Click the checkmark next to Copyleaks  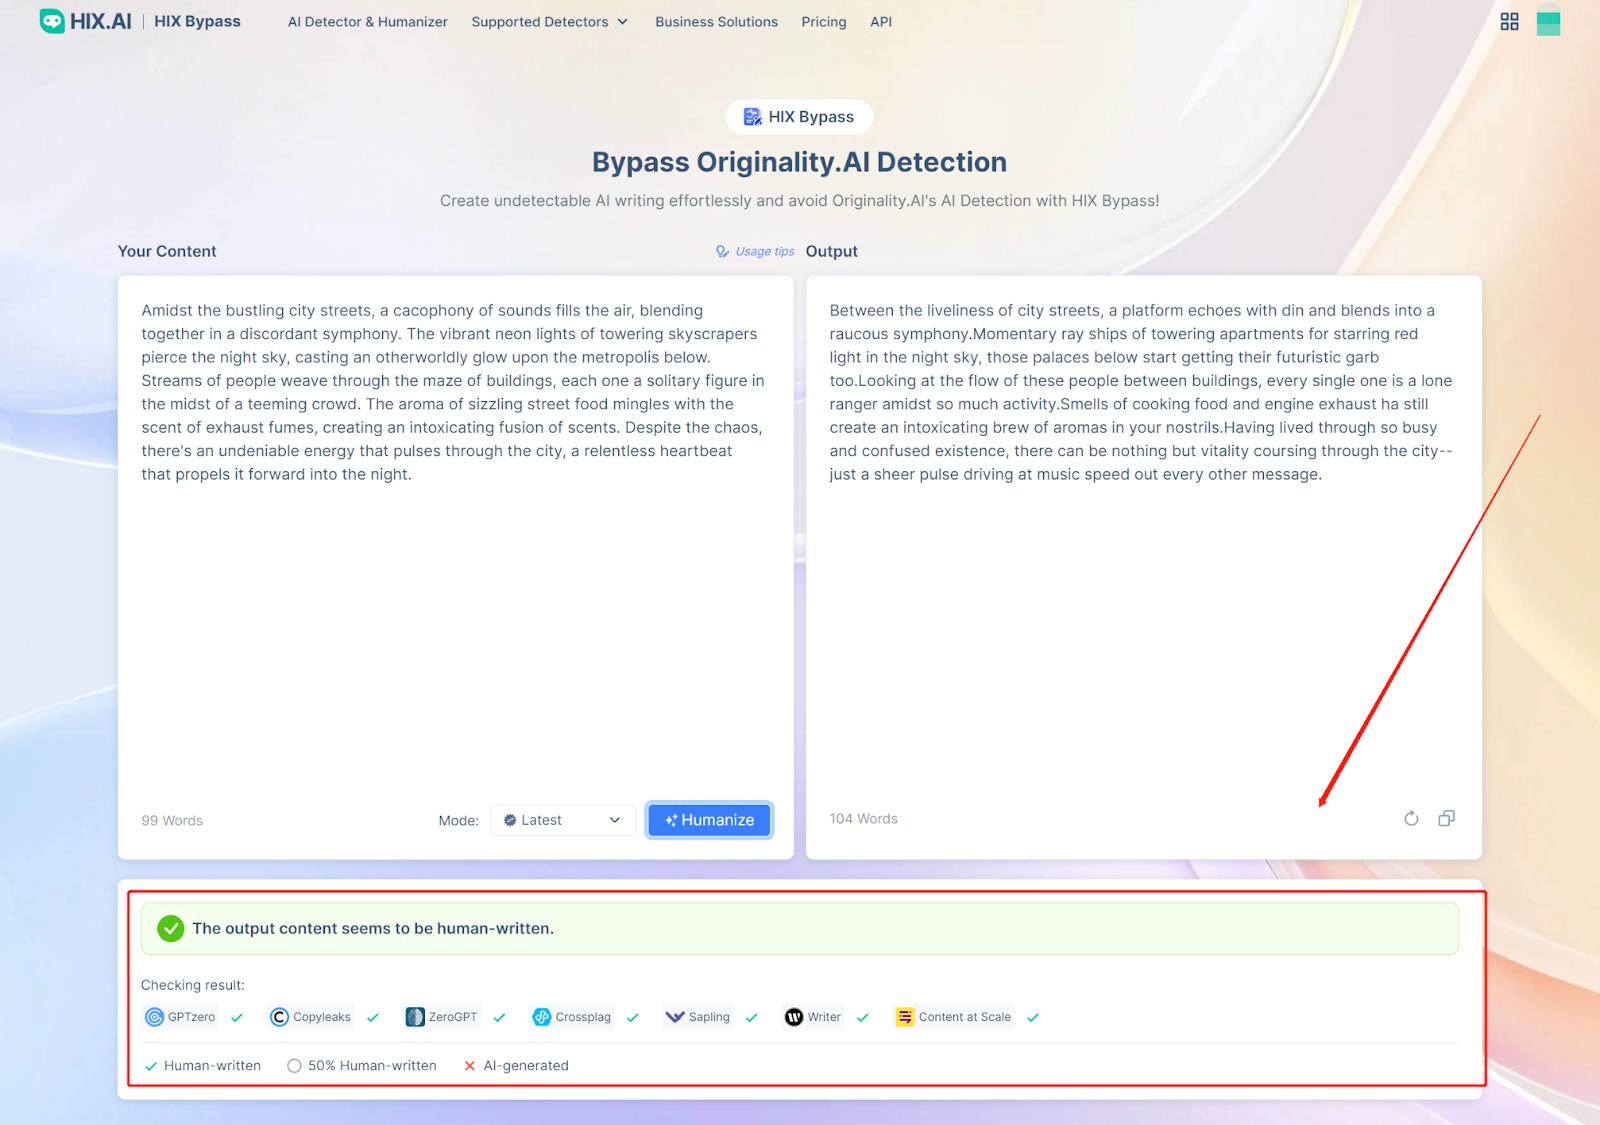click(373, 1018)
